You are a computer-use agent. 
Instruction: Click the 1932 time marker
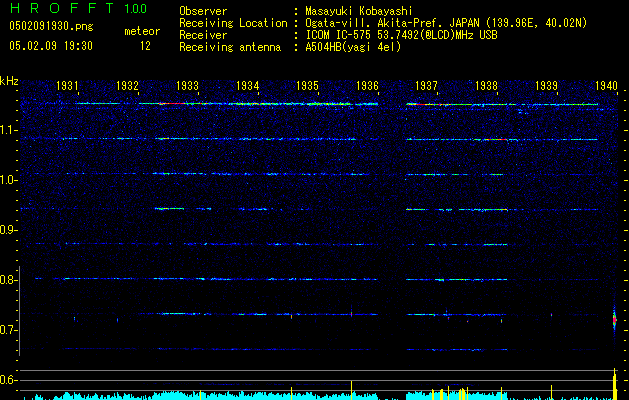pyautogui.click(x=127, y=86)
